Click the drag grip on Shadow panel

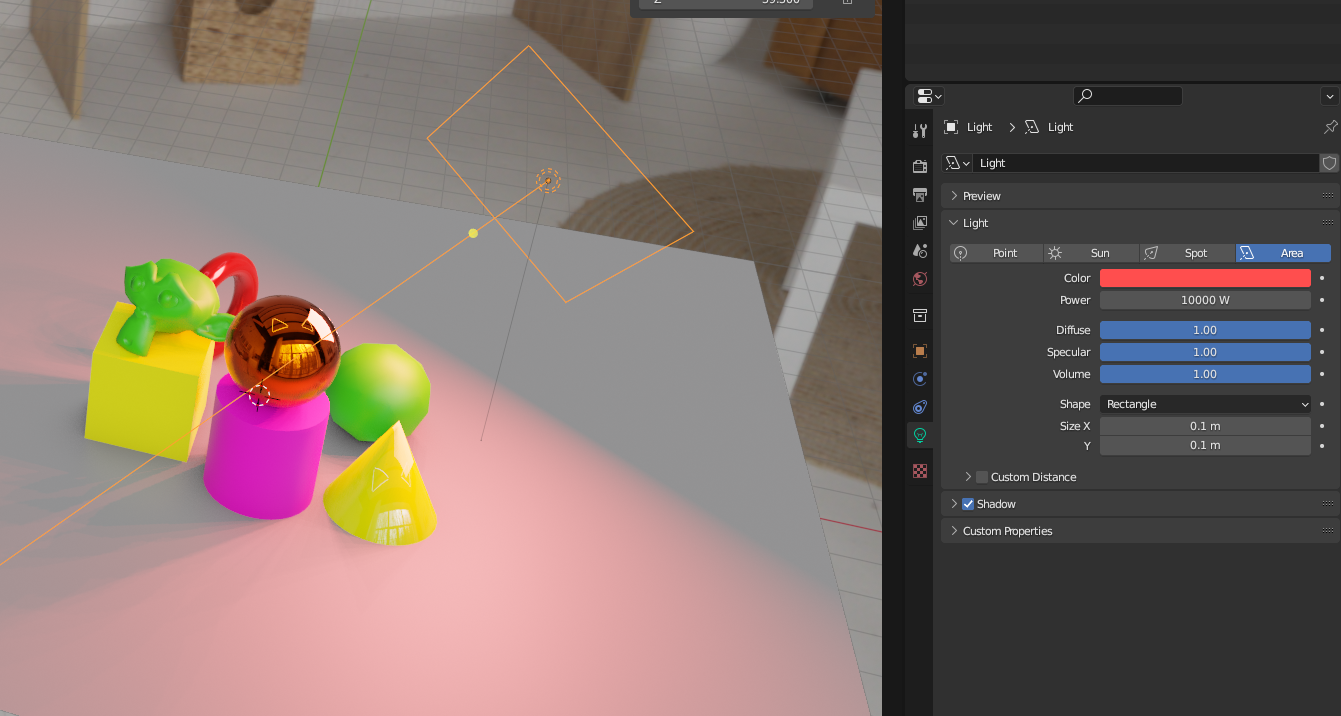(x=1328, y=504)
